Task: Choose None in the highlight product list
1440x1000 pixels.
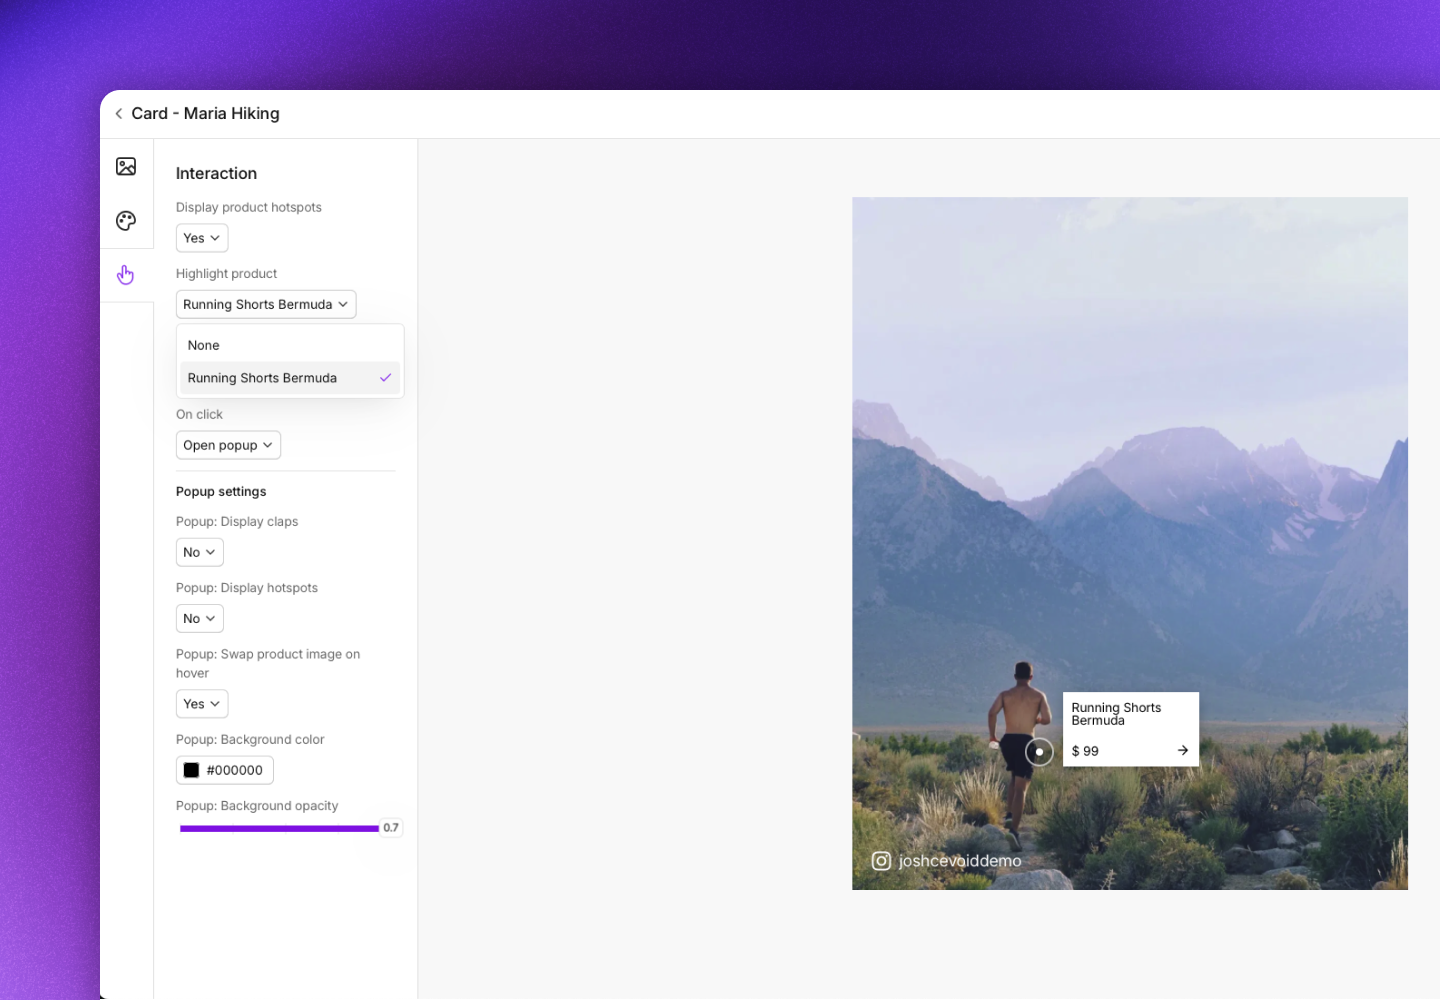Action: pyautogui.click(x=290, y=345)
